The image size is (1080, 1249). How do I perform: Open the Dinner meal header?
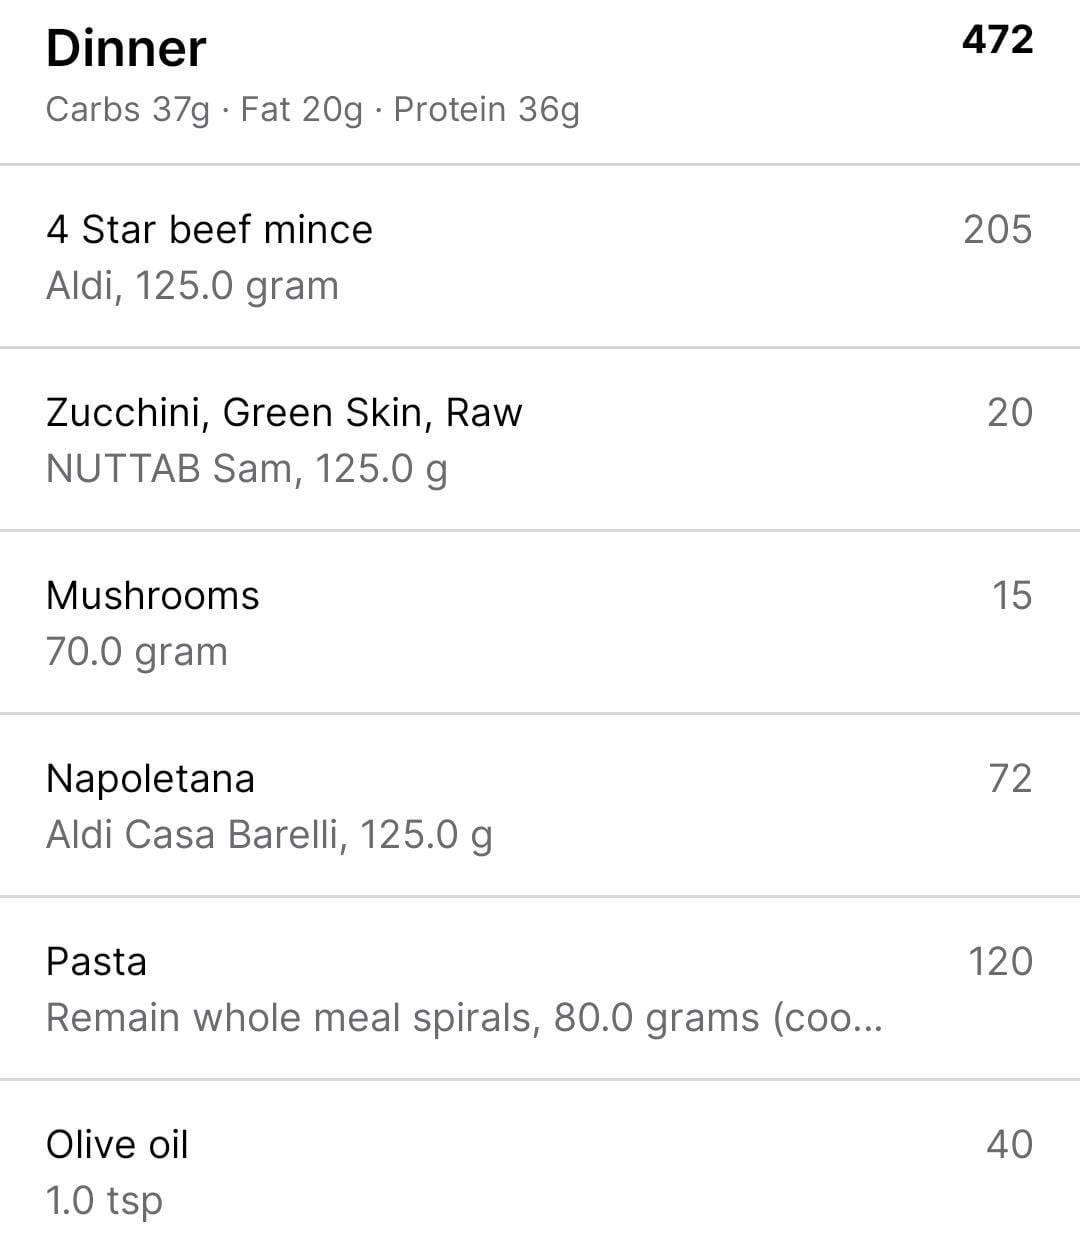click(540, 81)
